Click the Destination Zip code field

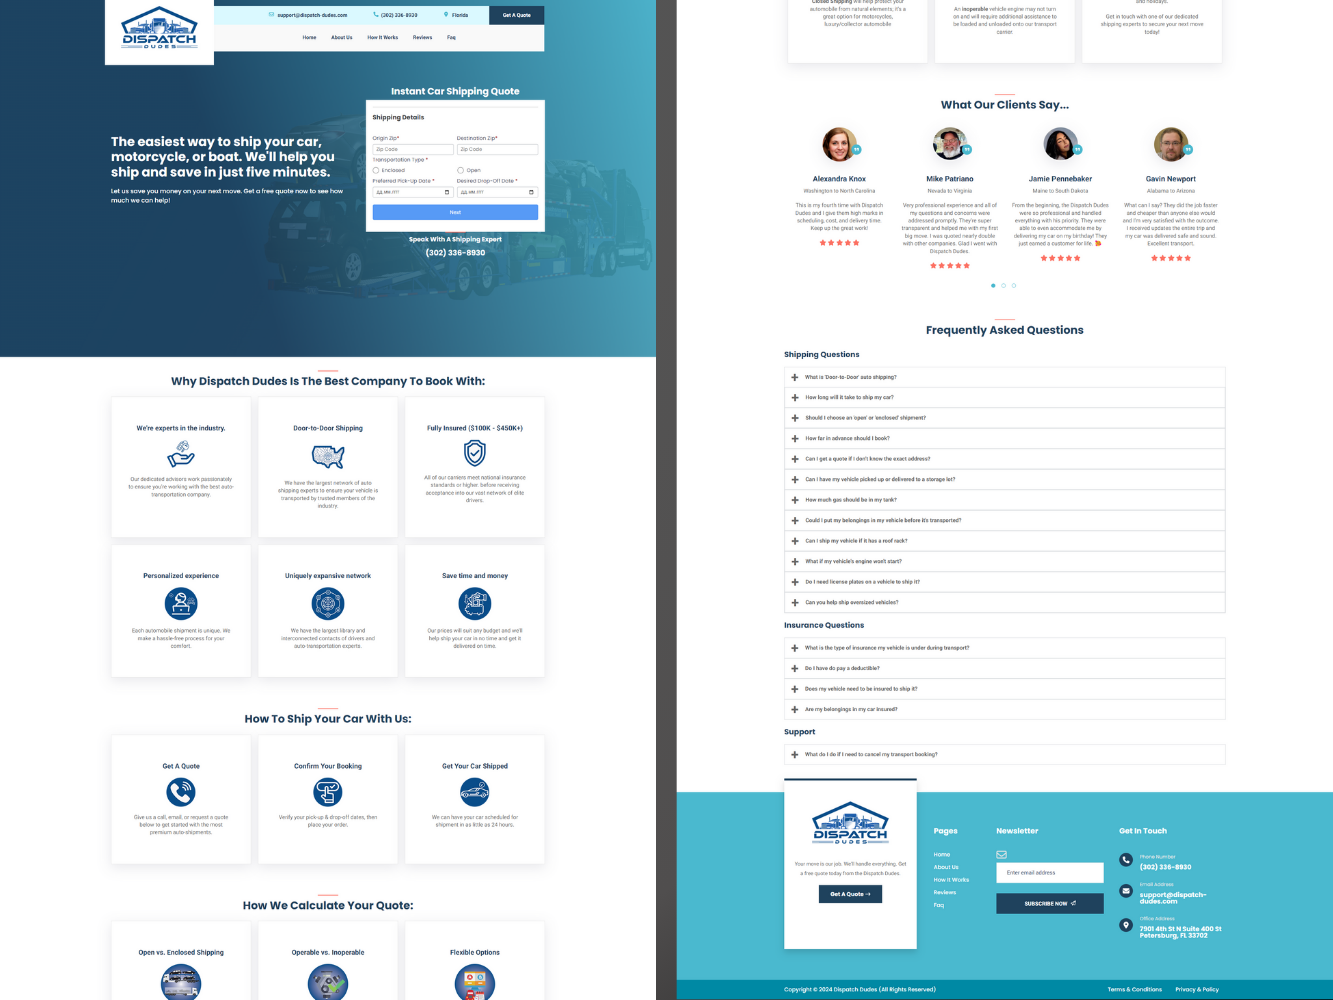[497, 149]
